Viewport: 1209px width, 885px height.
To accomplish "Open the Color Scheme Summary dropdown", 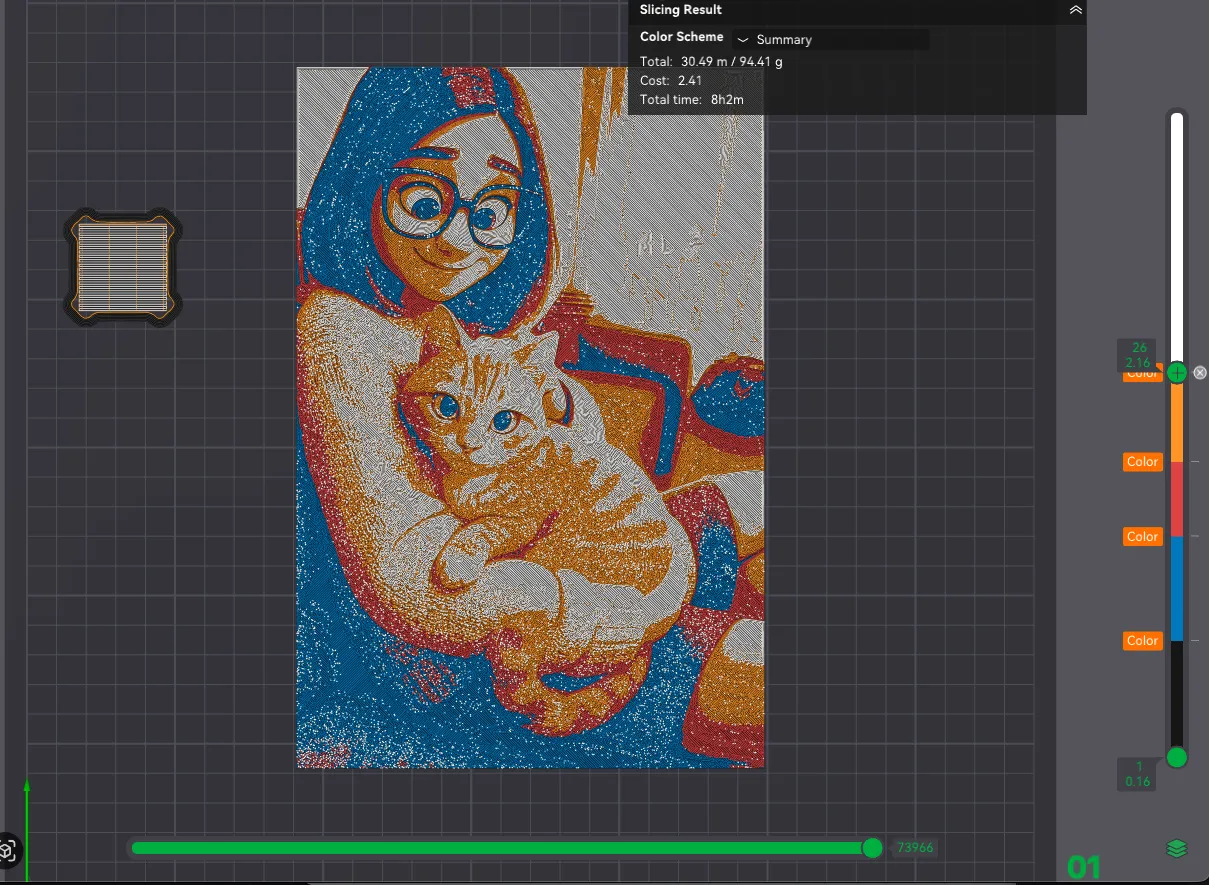I will pos(831,40).
